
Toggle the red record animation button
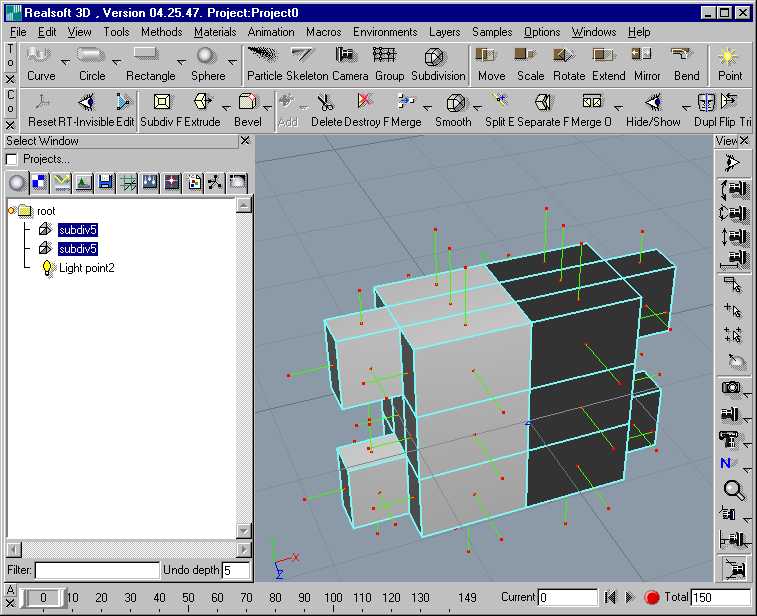coord(652,597)
